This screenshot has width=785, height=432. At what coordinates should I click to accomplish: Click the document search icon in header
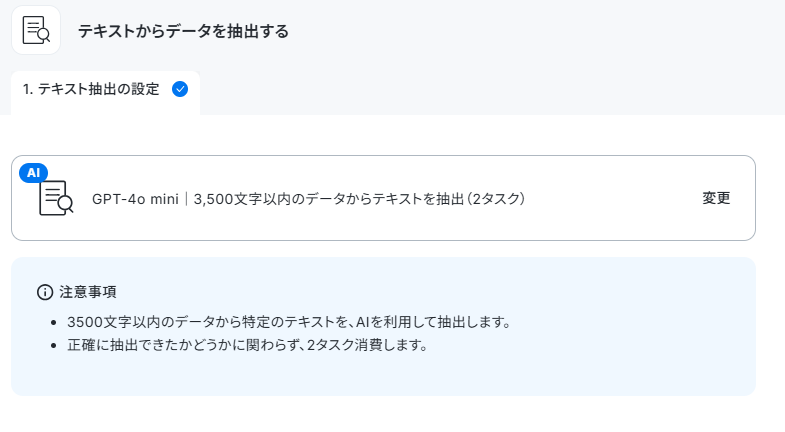(x=36, y=30)
